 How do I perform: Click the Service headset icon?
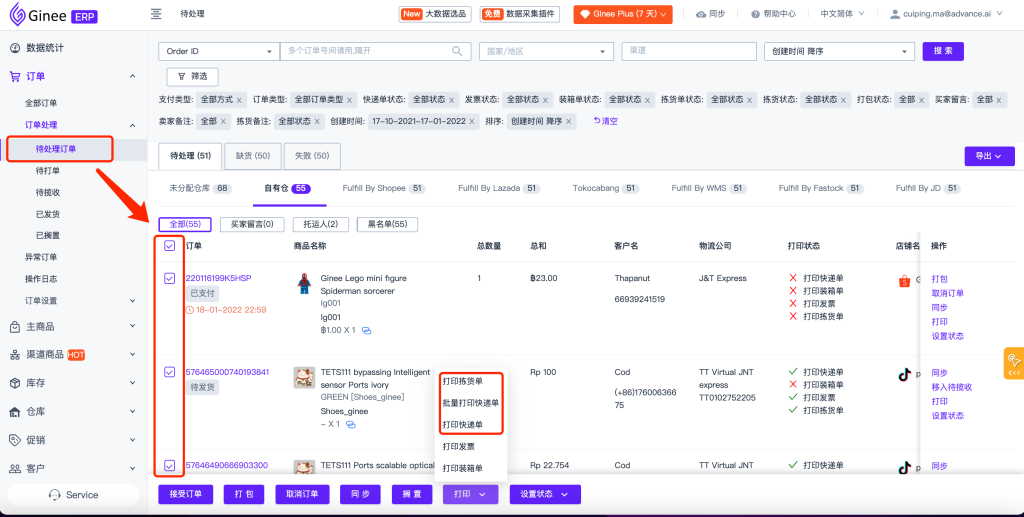[55, 495]
